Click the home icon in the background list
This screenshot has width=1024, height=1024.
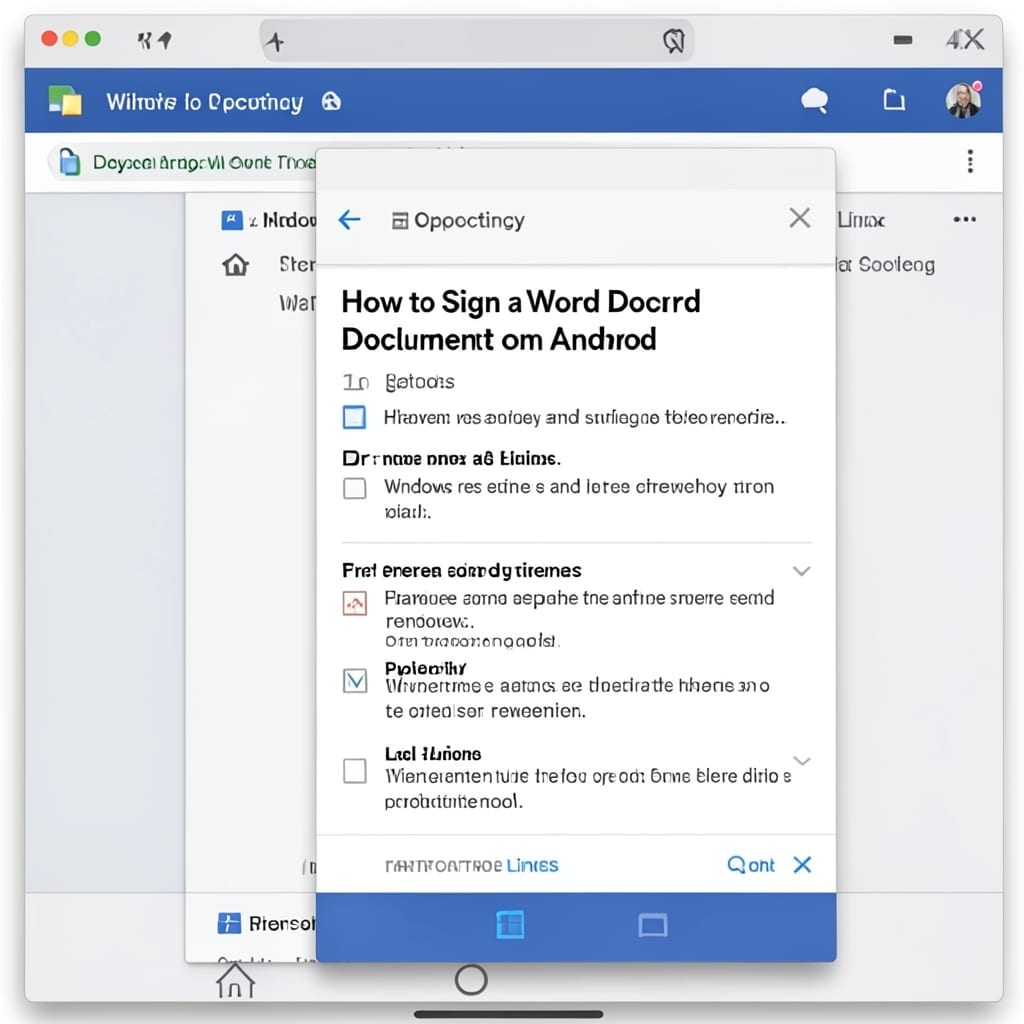pos(235,264)
